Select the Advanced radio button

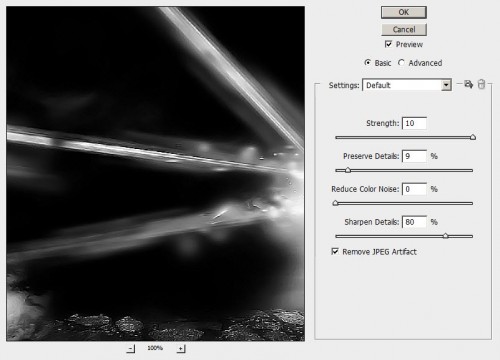point(401,63)
